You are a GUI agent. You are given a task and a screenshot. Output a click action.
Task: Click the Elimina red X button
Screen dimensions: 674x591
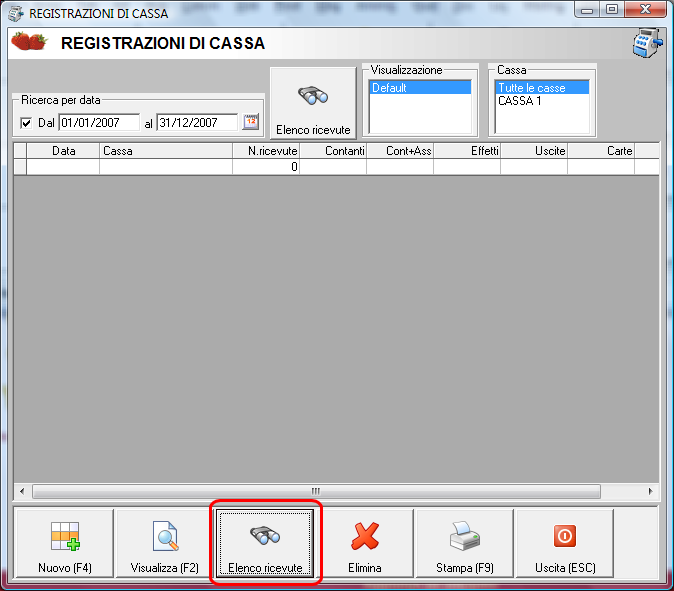coord(365,544)
